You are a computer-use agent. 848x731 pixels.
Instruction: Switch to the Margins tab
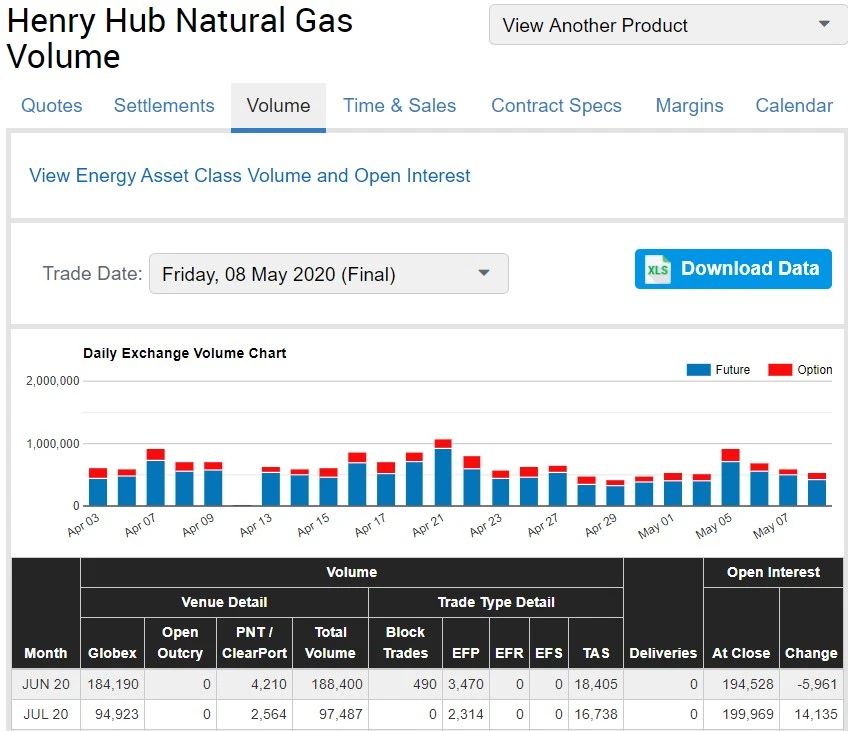click(689, 106)
